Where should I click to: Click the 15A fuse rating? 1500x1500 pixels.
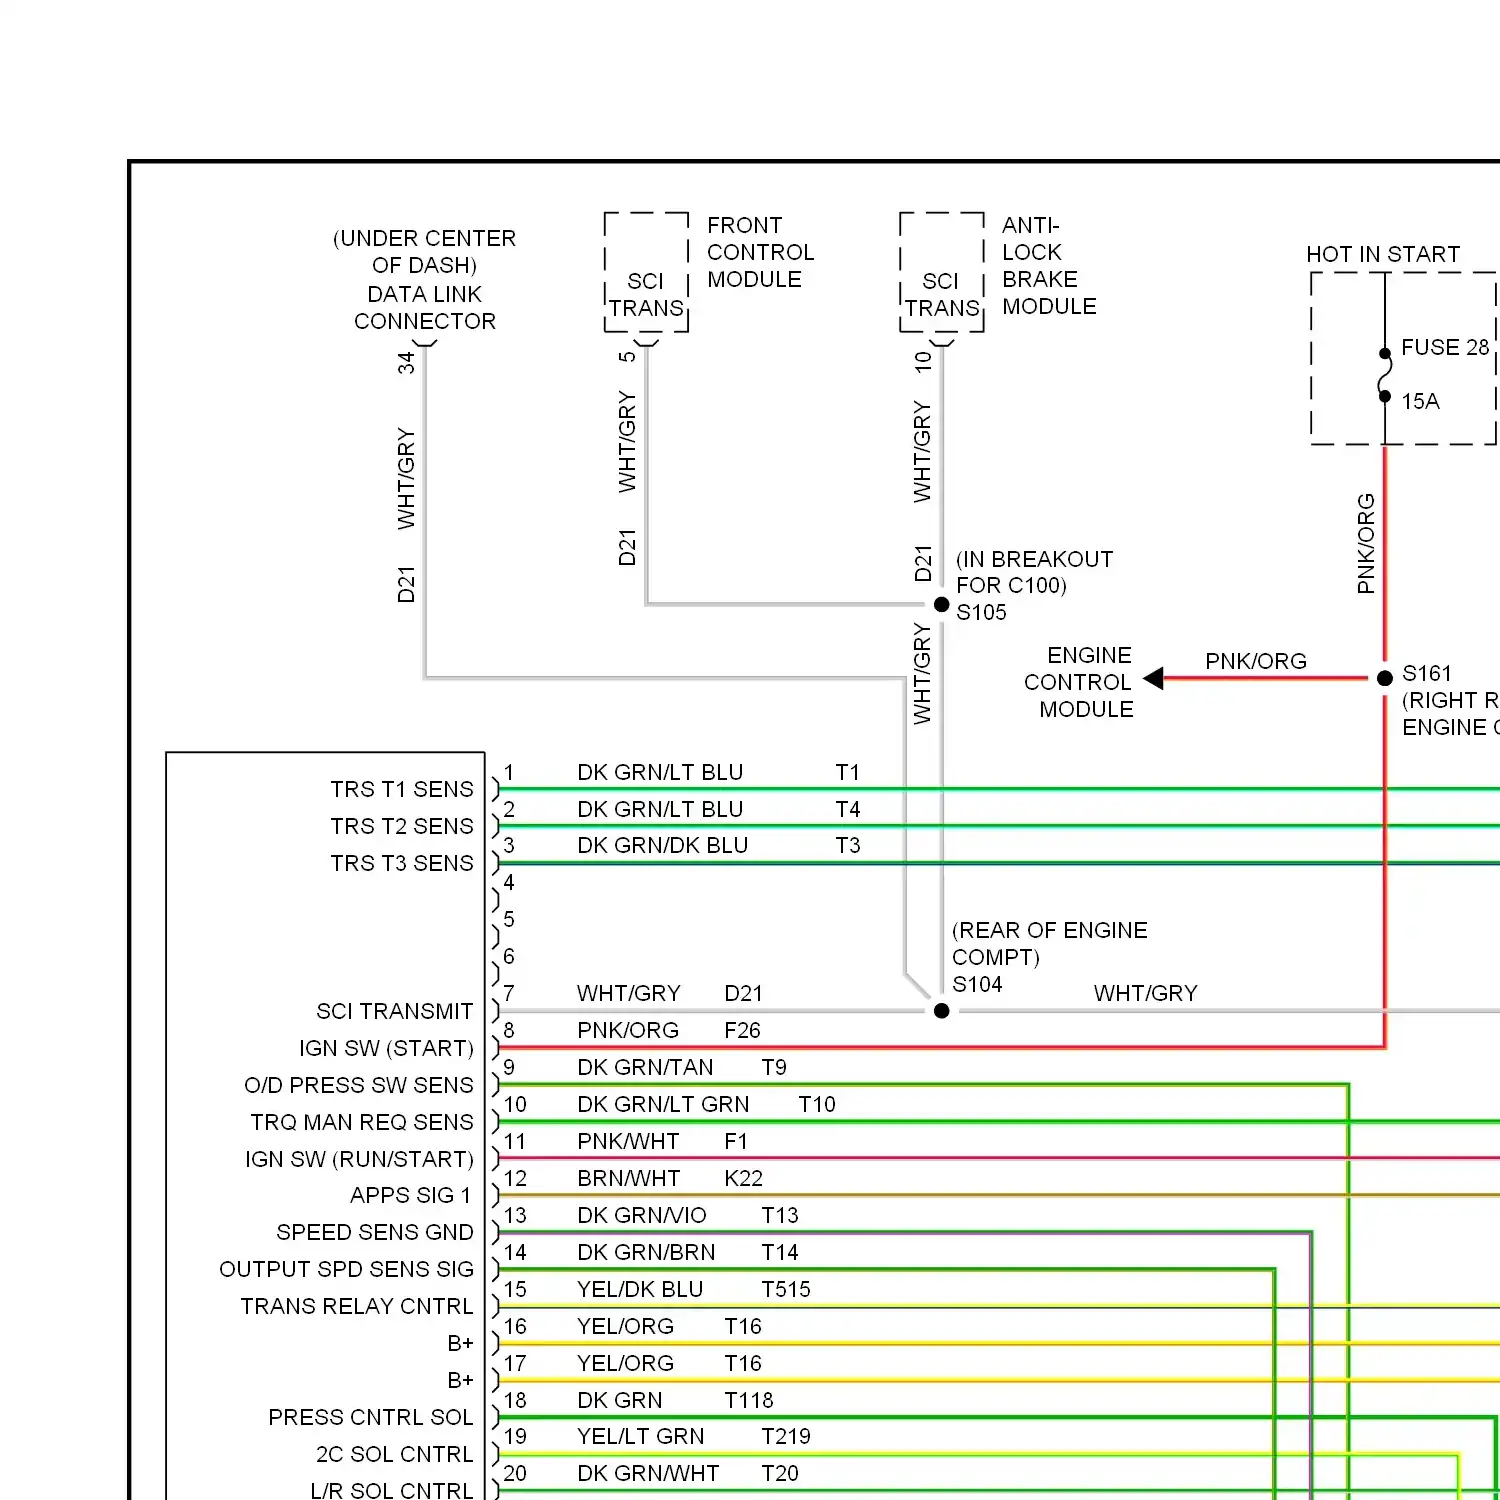point(1420,401)
